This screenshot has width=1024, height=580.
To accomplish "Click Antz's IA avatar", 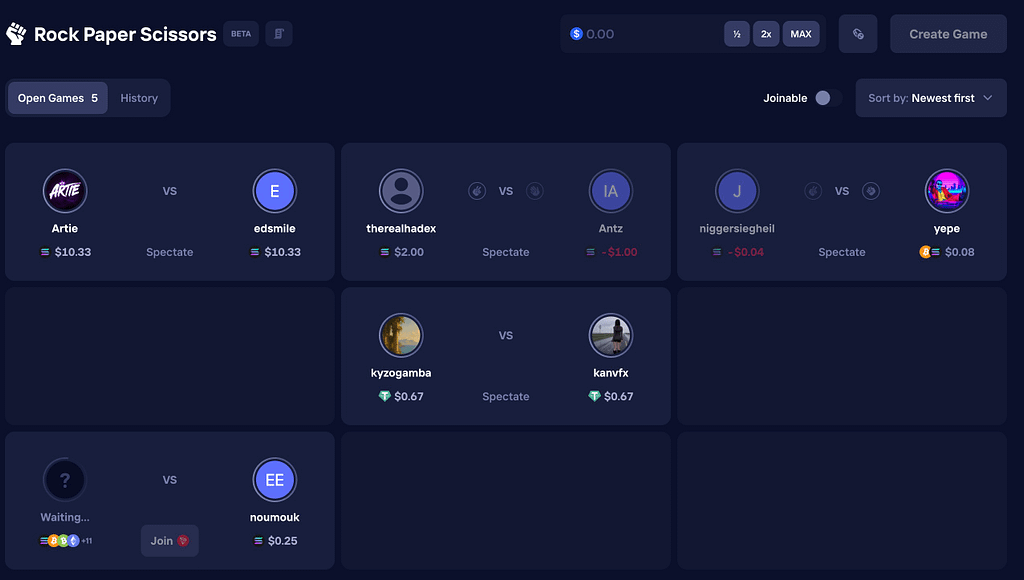I will 611,191.
